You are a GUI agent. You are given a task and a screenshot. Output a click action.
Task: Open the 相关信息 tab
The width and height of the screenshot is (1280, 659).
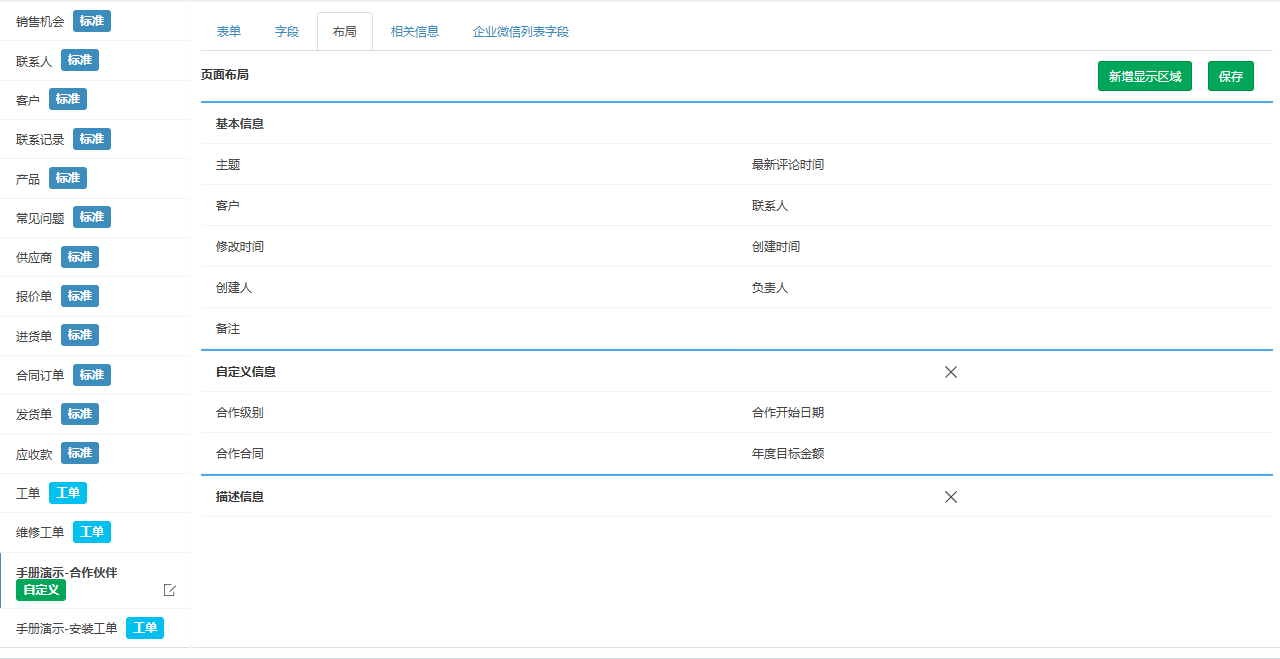point(415,31)
